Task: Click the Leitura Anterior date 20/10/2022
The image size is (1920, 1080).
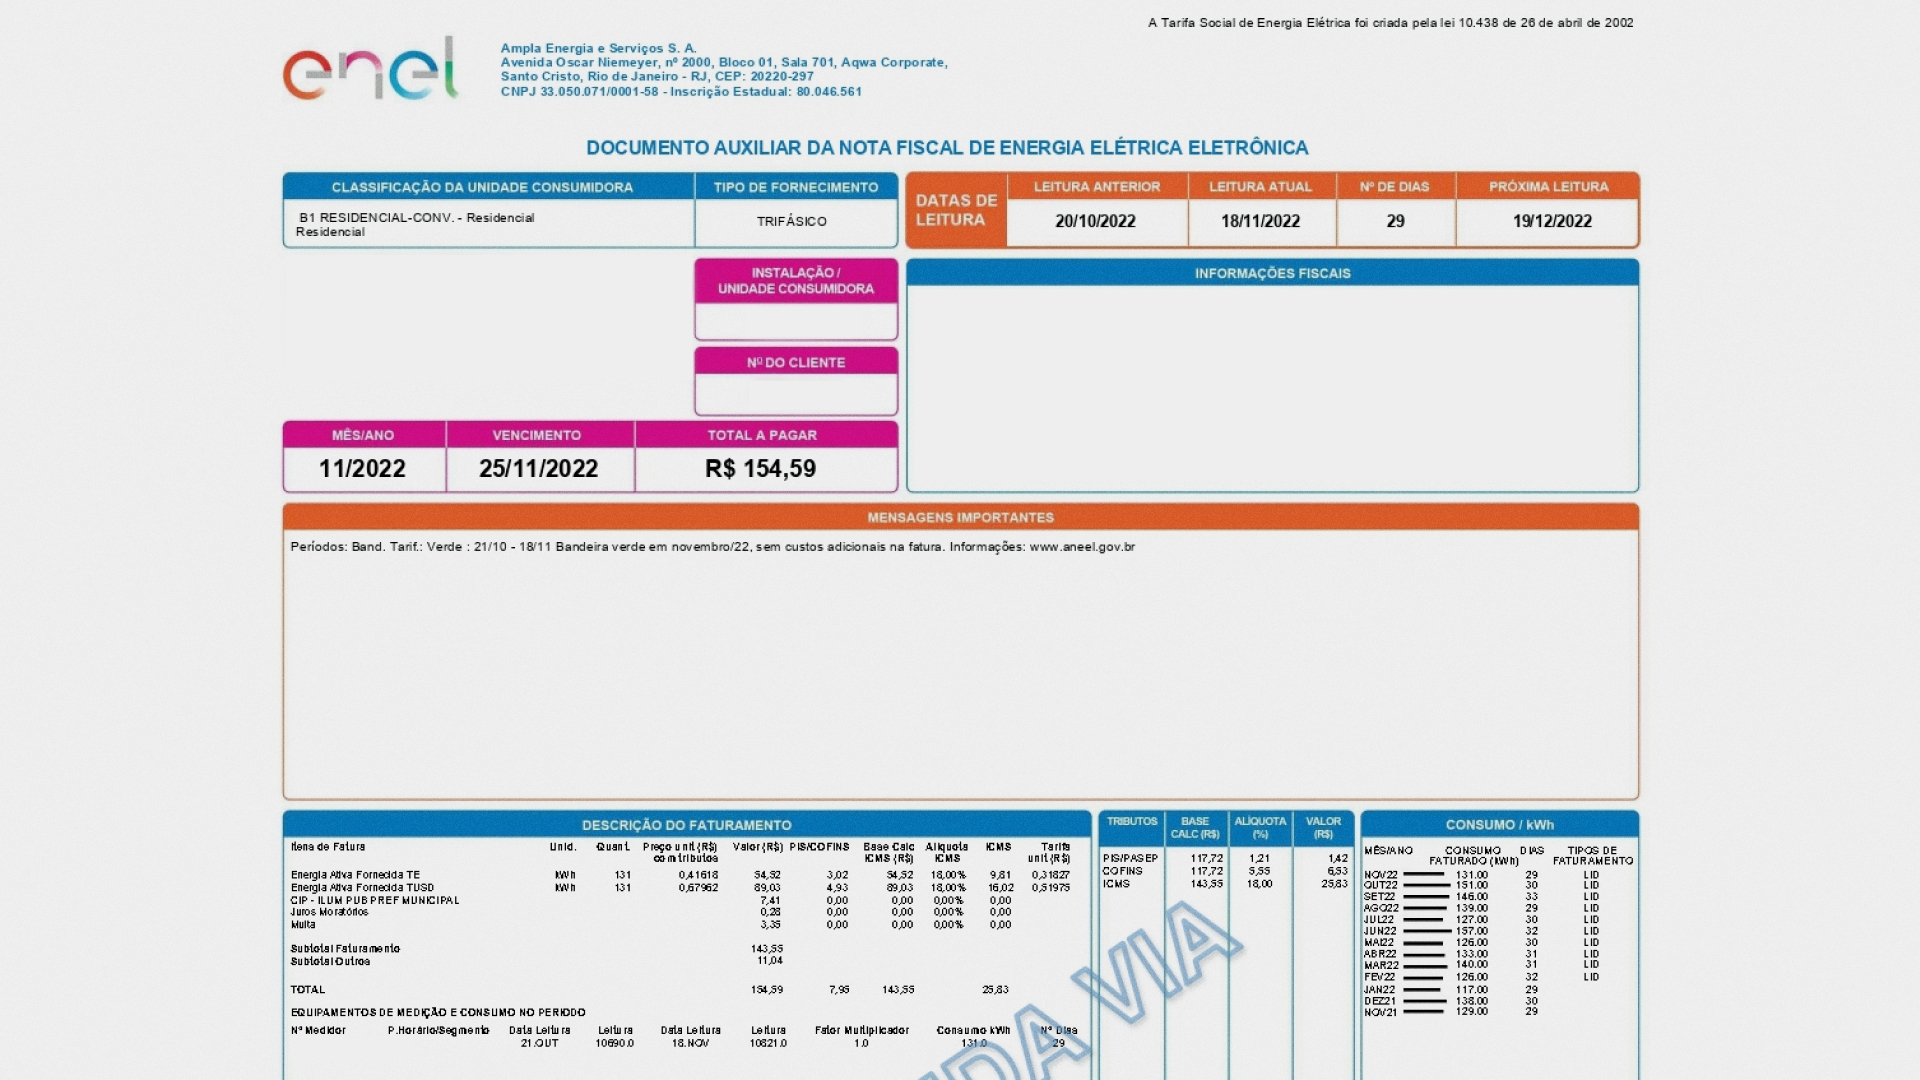Action: 1095,221
